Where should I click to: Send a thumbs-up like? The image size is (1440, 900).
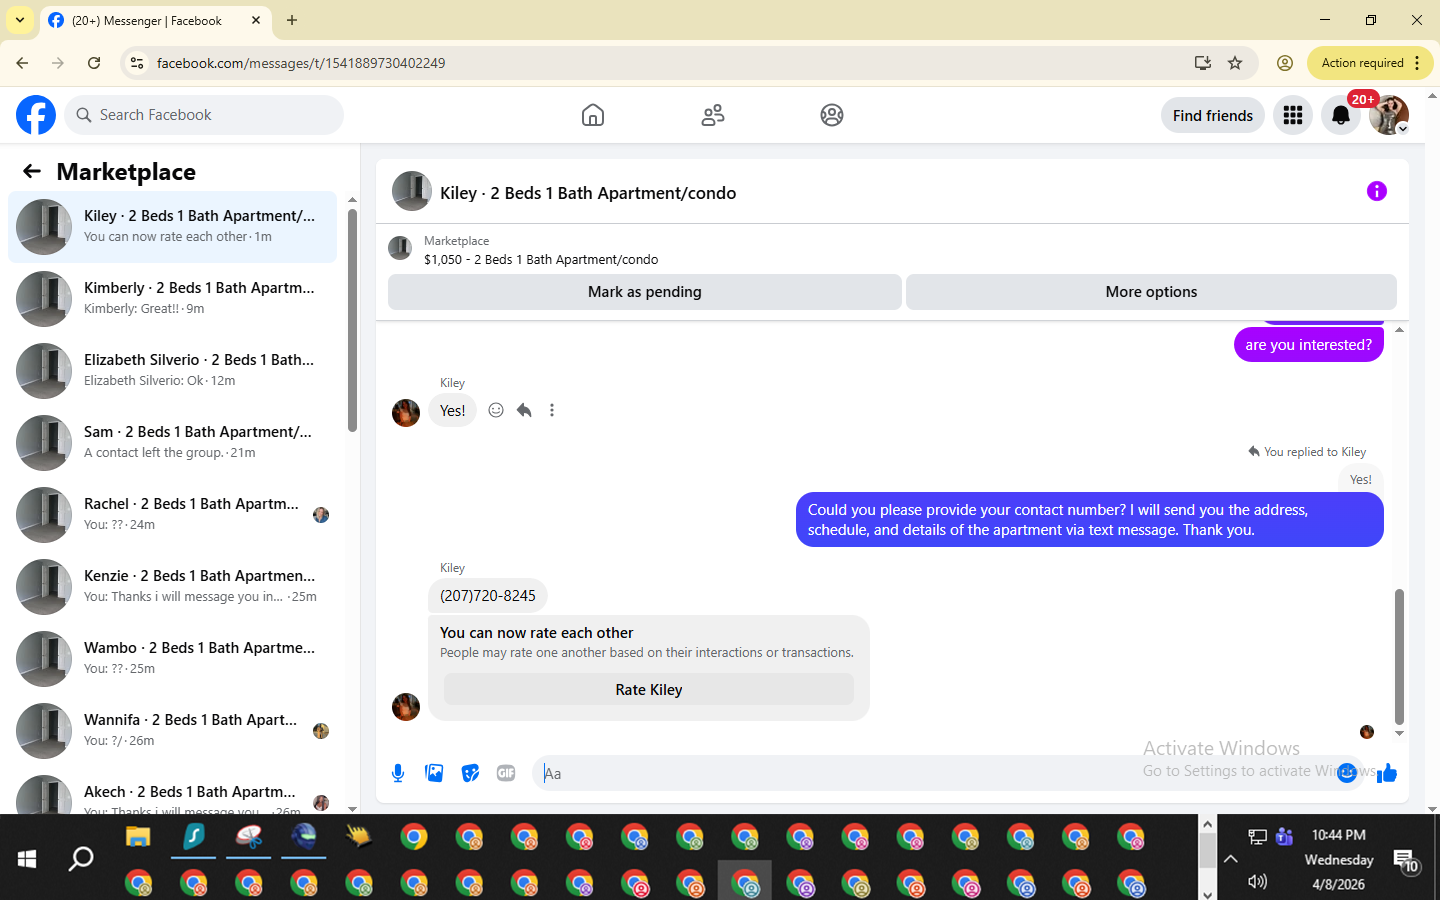(x=1387, y=772)
